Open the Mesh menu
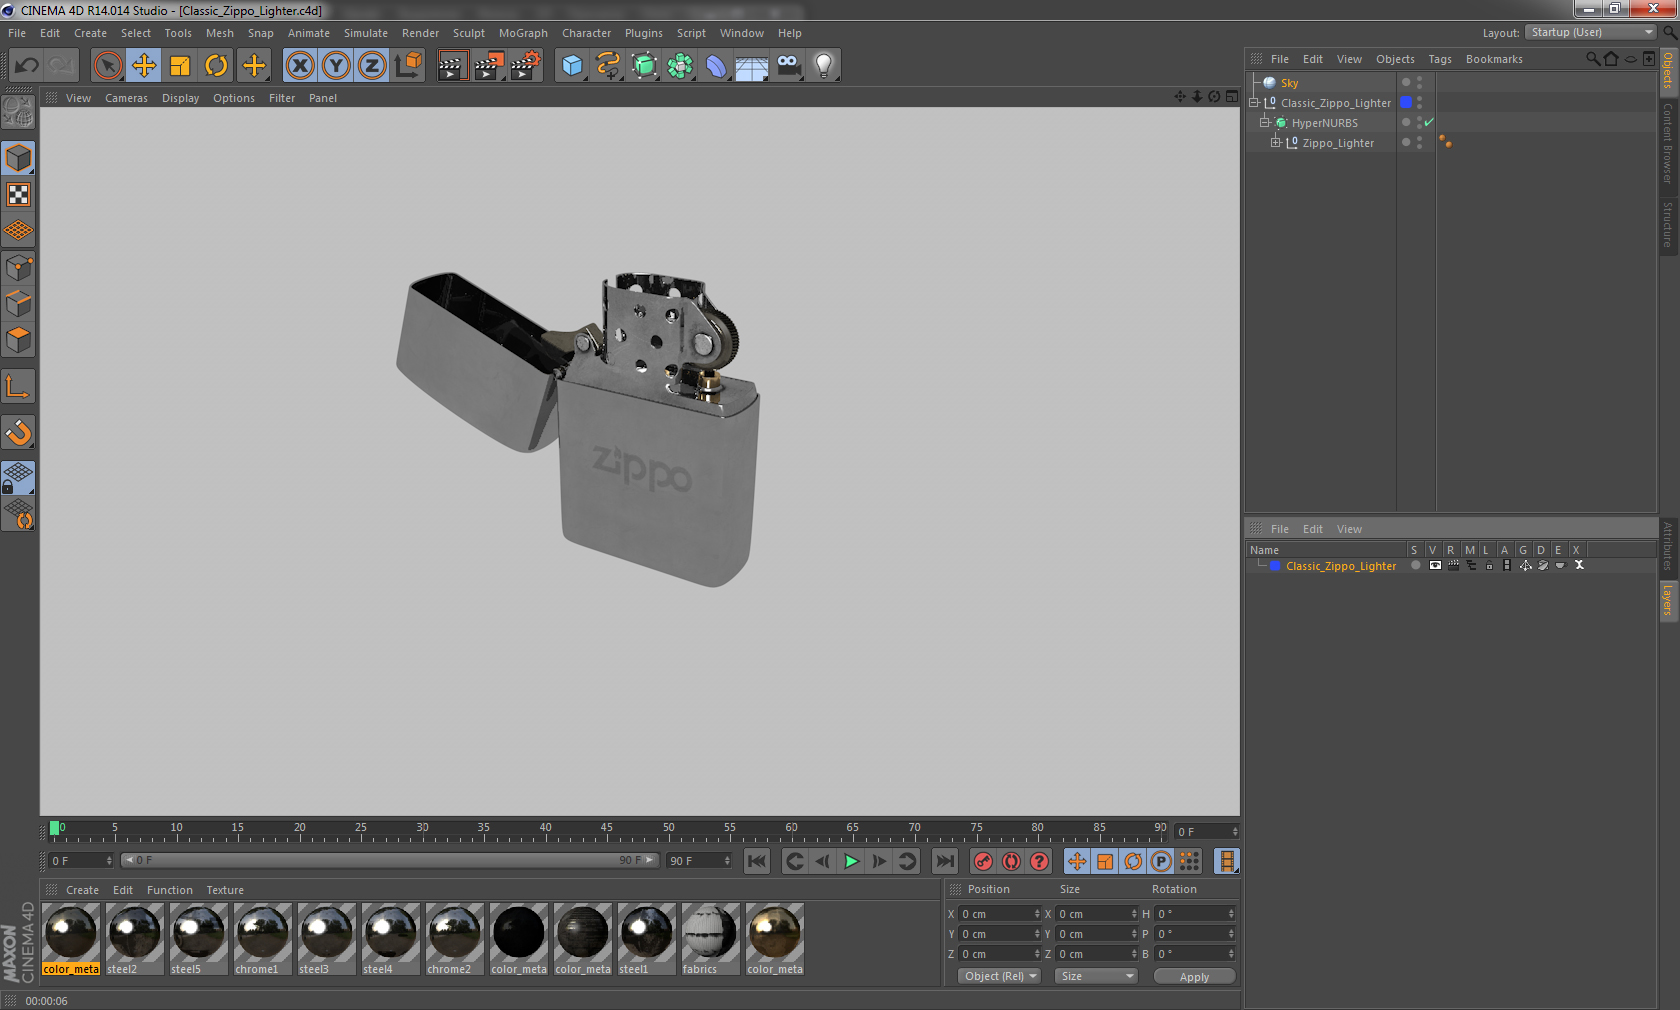Viewport: 1680px width, 1010px height. [x=219, y=33]
